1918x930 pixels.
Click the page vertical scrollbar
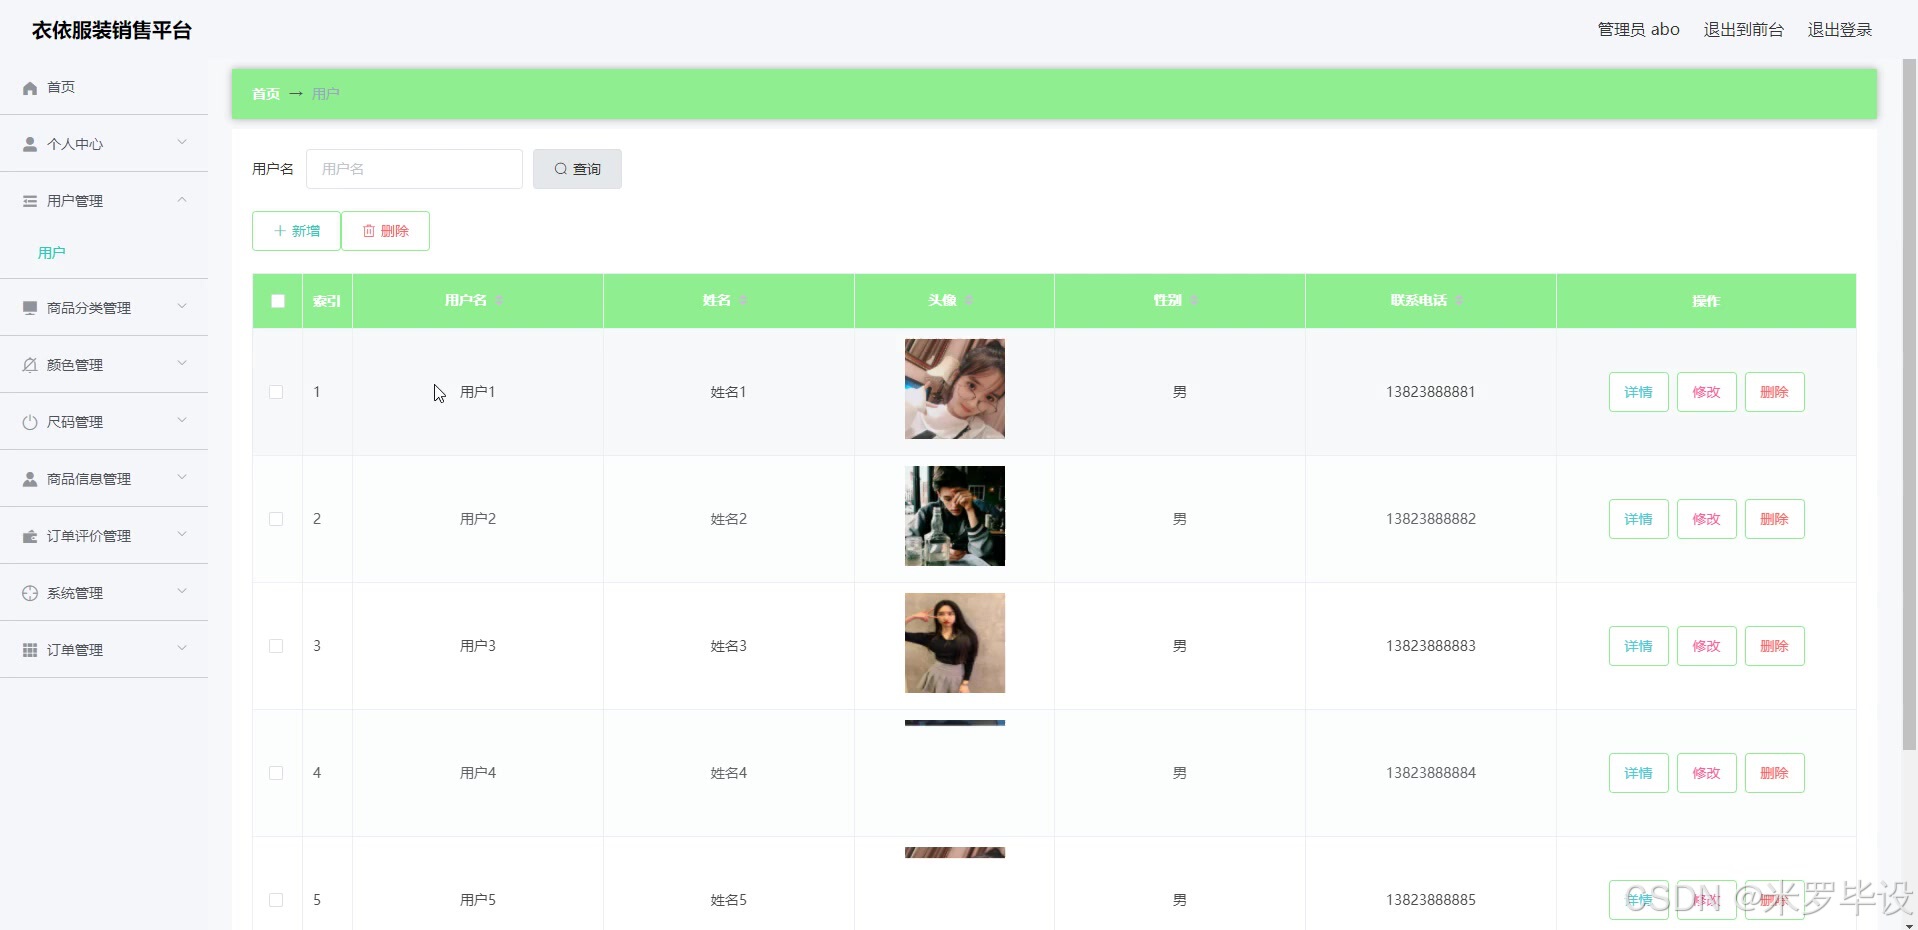click(x=1909, y=405)
